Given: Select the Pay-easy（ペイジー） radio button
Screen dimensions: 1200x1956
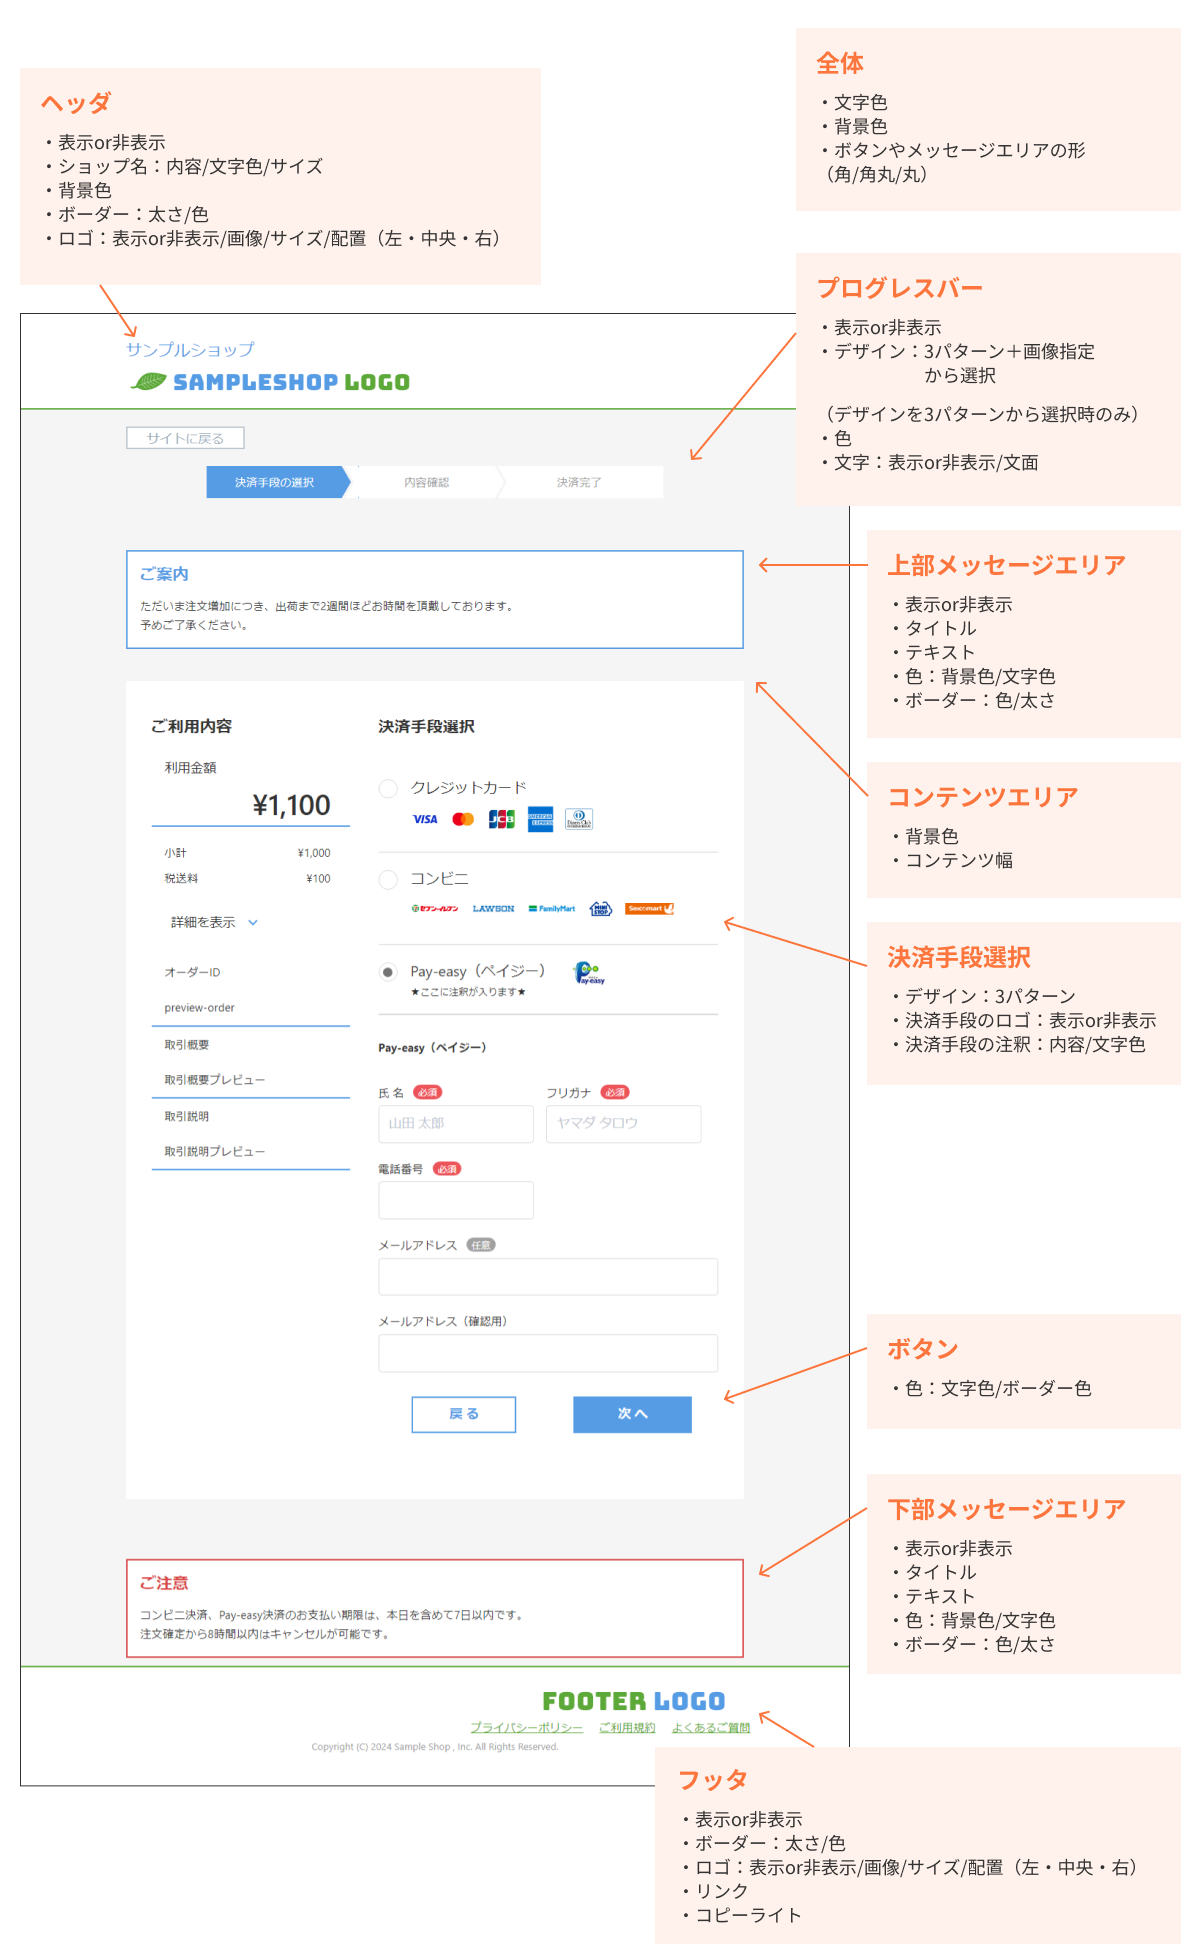Looking at the screenshot, I should (388, 972).
